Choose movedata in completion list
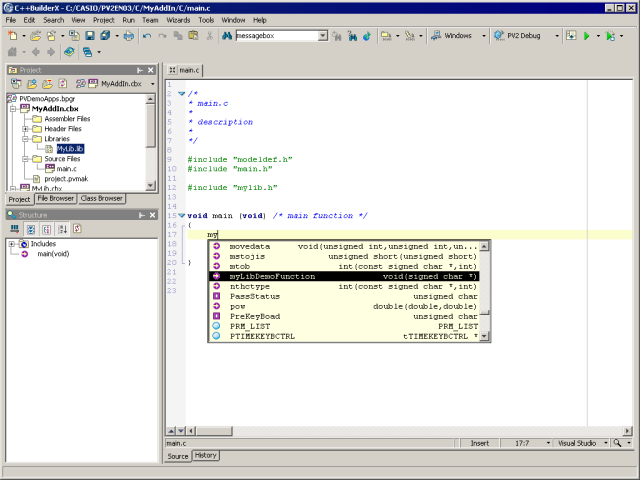The height and width of the screenshot is (480, 640). [x=343, y=247]
